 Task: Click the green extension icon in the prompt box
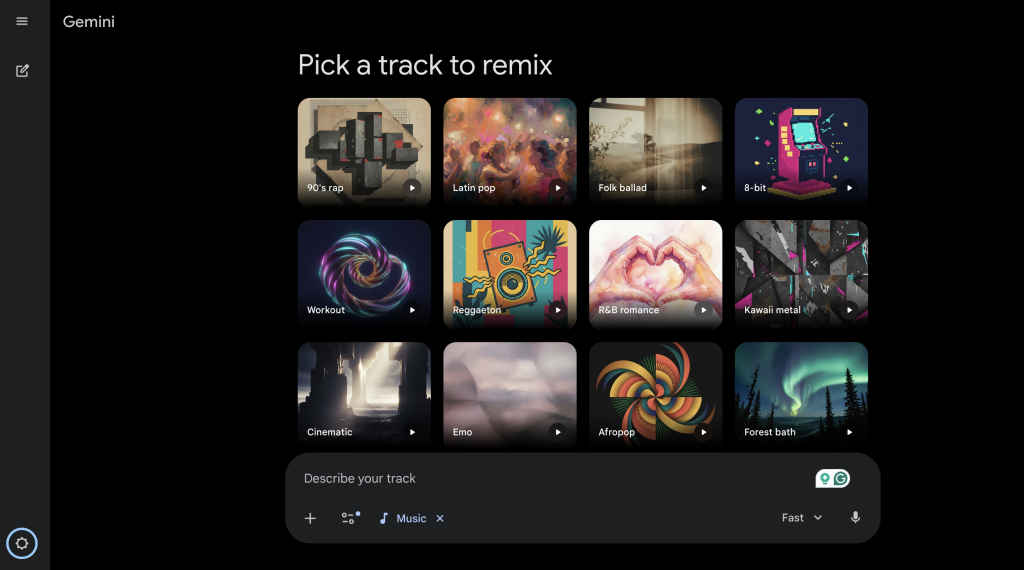click(832, 479)
